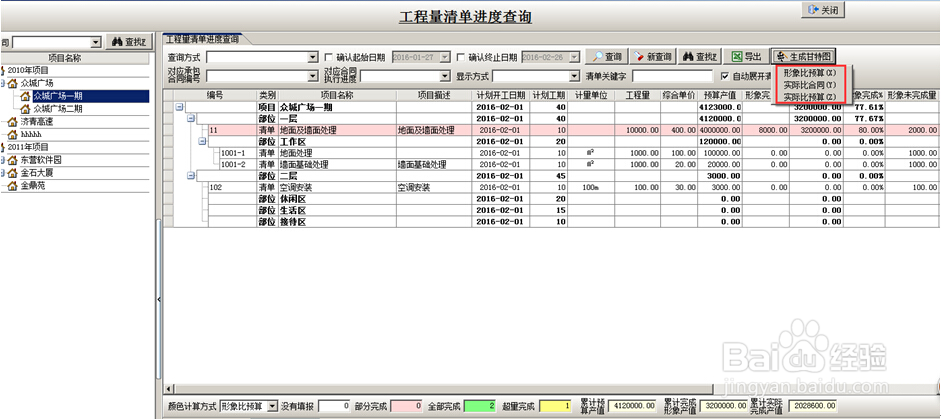Viewport: 941px width, 419px height.
Task: Click the yellow 超量完成 color box
Action: (x=556, y=406)
